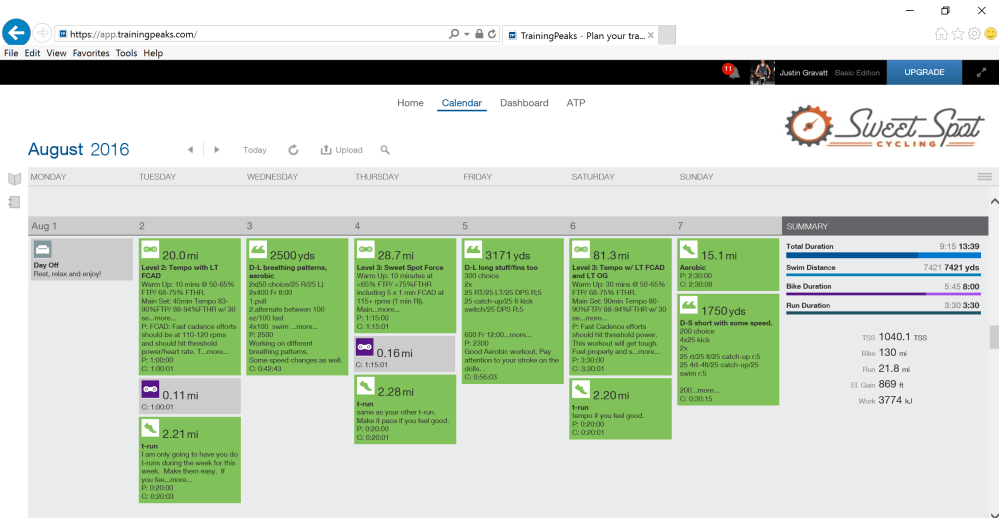
Task: Collapse the week row using the chevron
Action: point(993,201)
